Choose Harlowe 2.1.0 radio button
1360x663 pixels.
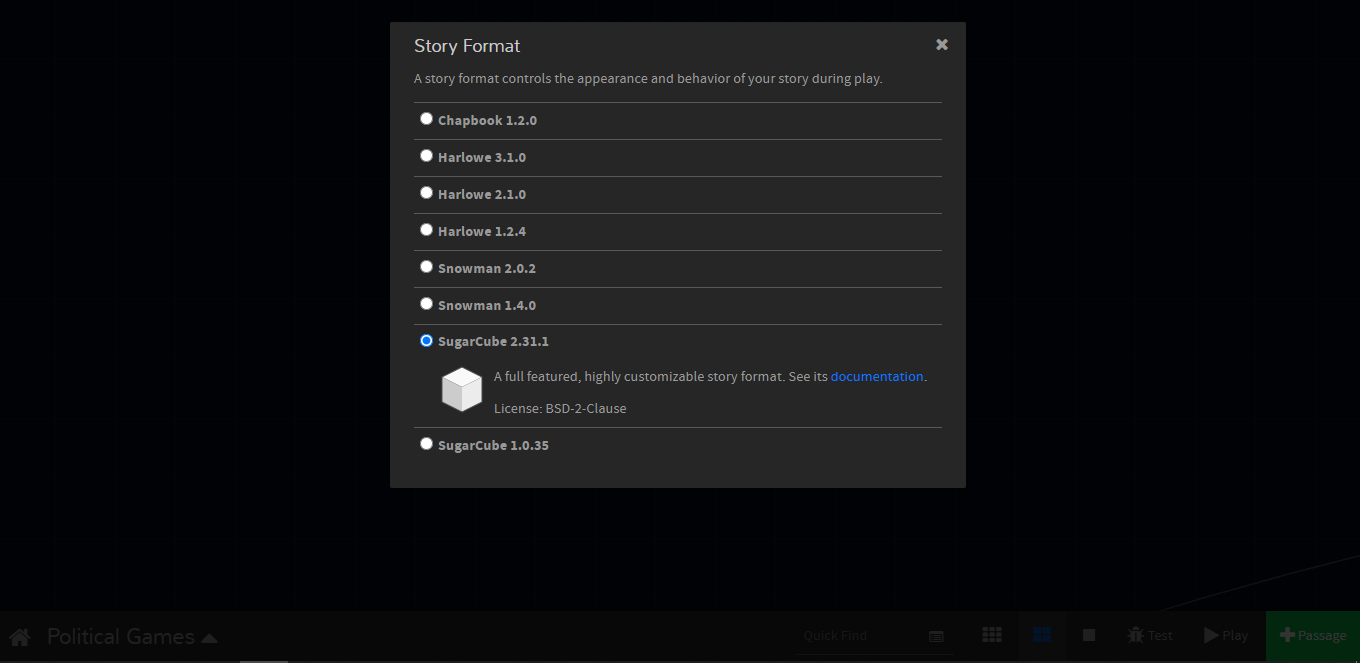point(427,193)
